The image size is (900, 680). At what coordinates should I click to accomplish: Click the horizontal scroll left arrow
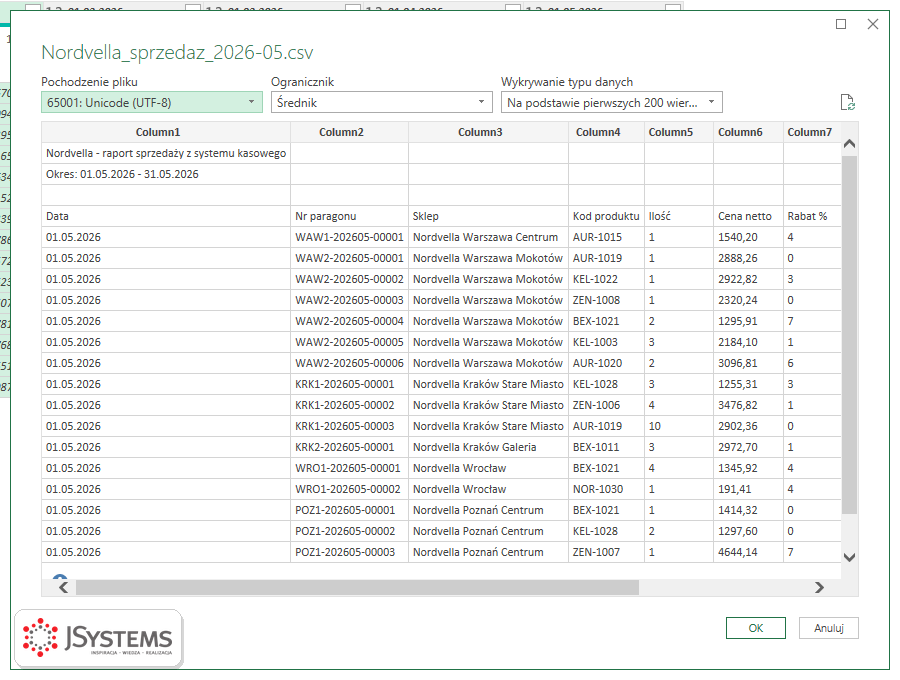click(x=64, y=587)
